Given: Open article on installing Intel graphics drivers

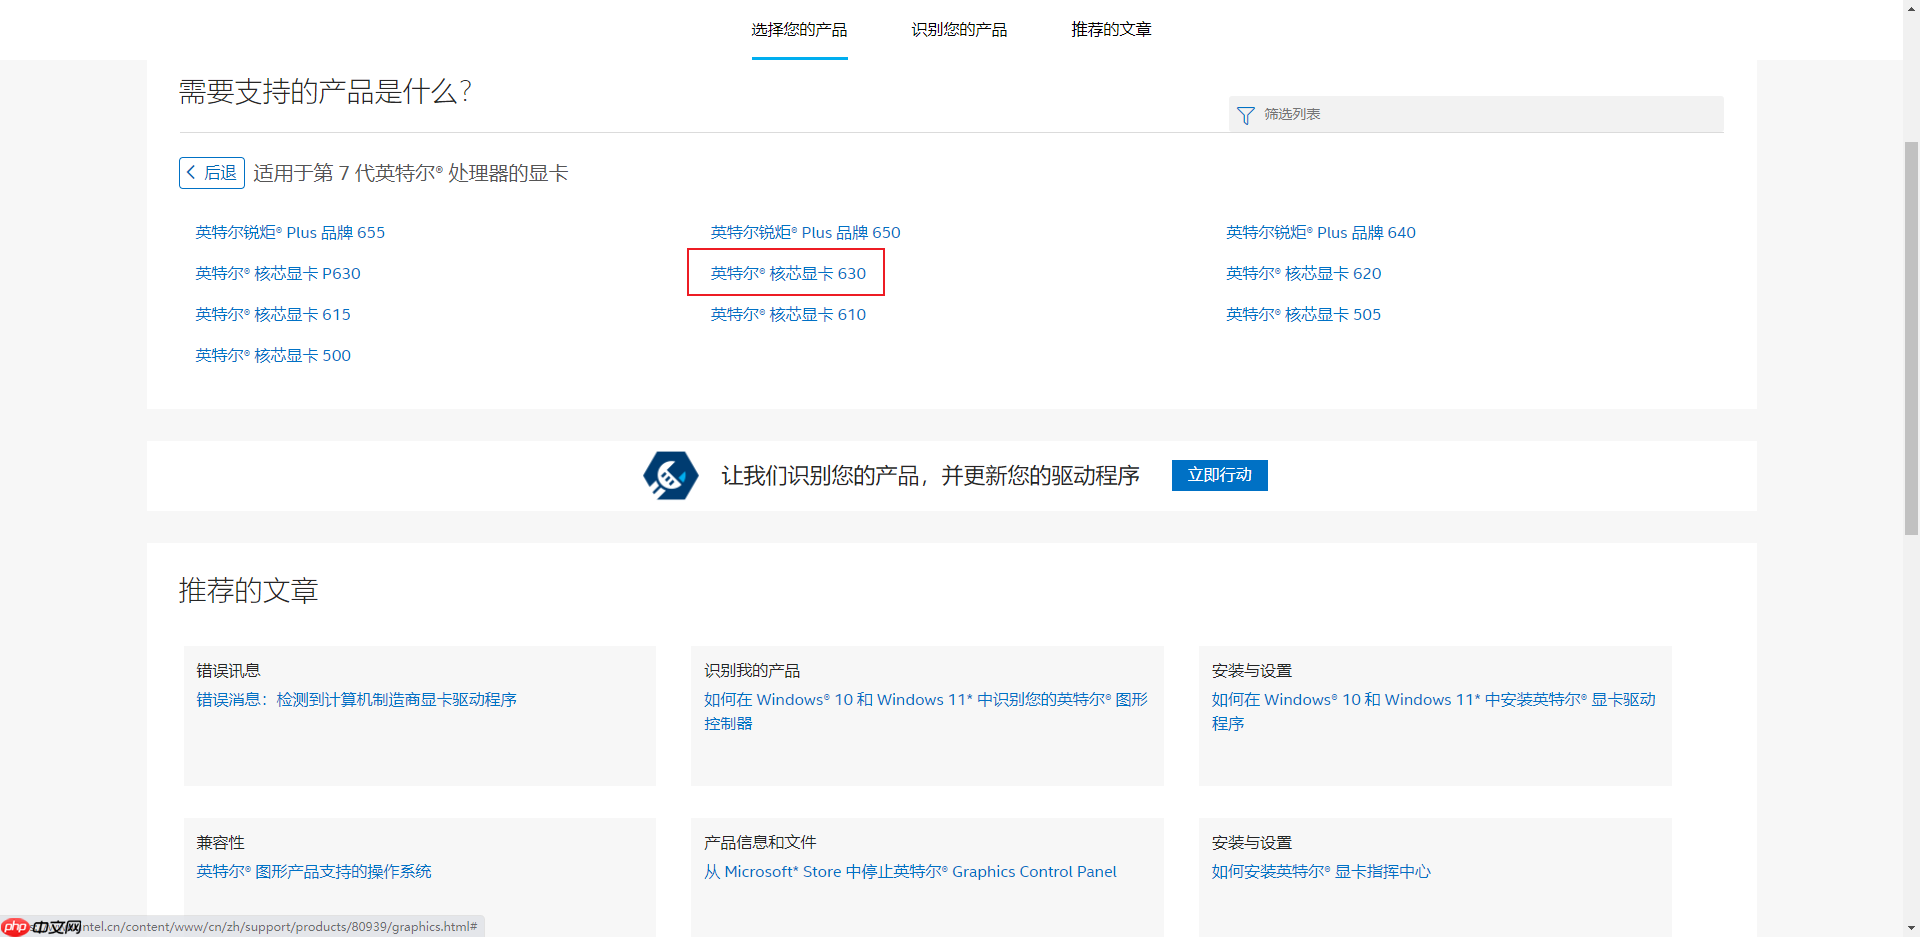Looking at the screenshot, I should coord(1433,711).
